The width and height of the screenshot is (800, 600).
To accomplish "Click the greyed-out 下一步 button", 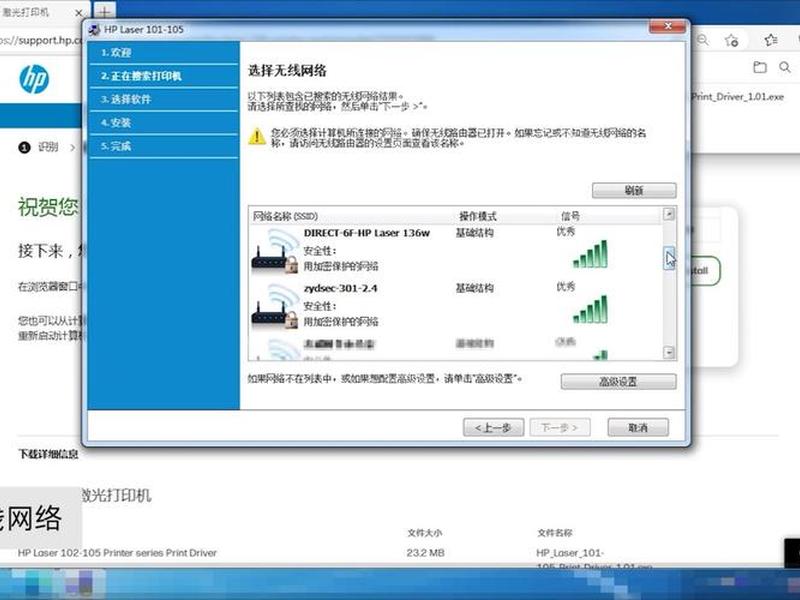I will pyautogui.click(x=560, y=428).
